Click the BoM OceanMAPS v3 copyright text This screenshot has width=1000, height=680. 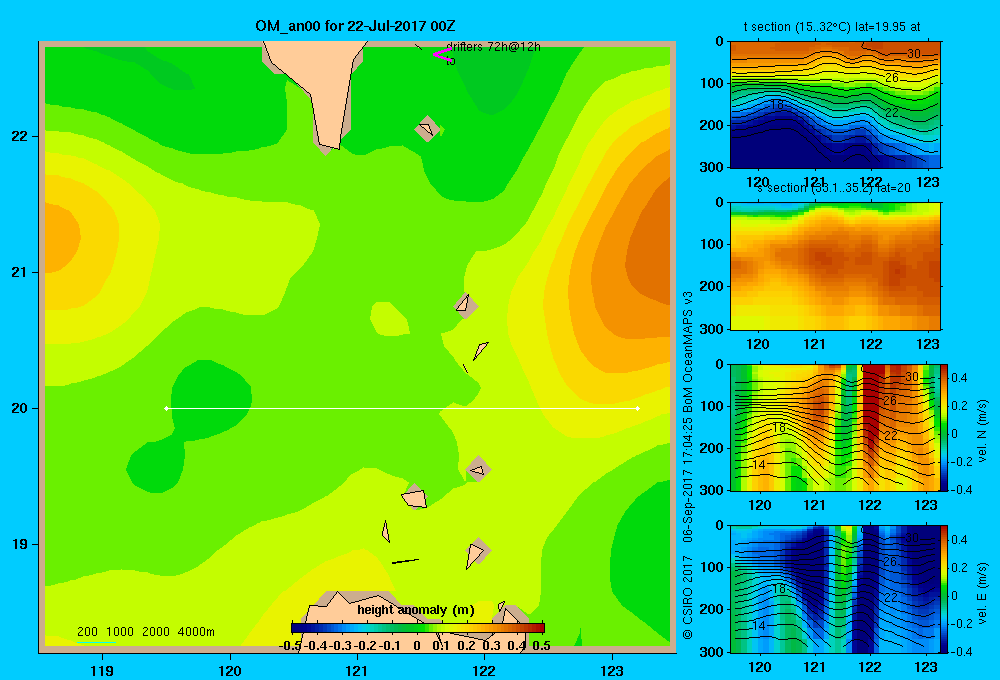click(x=688, y=466)
